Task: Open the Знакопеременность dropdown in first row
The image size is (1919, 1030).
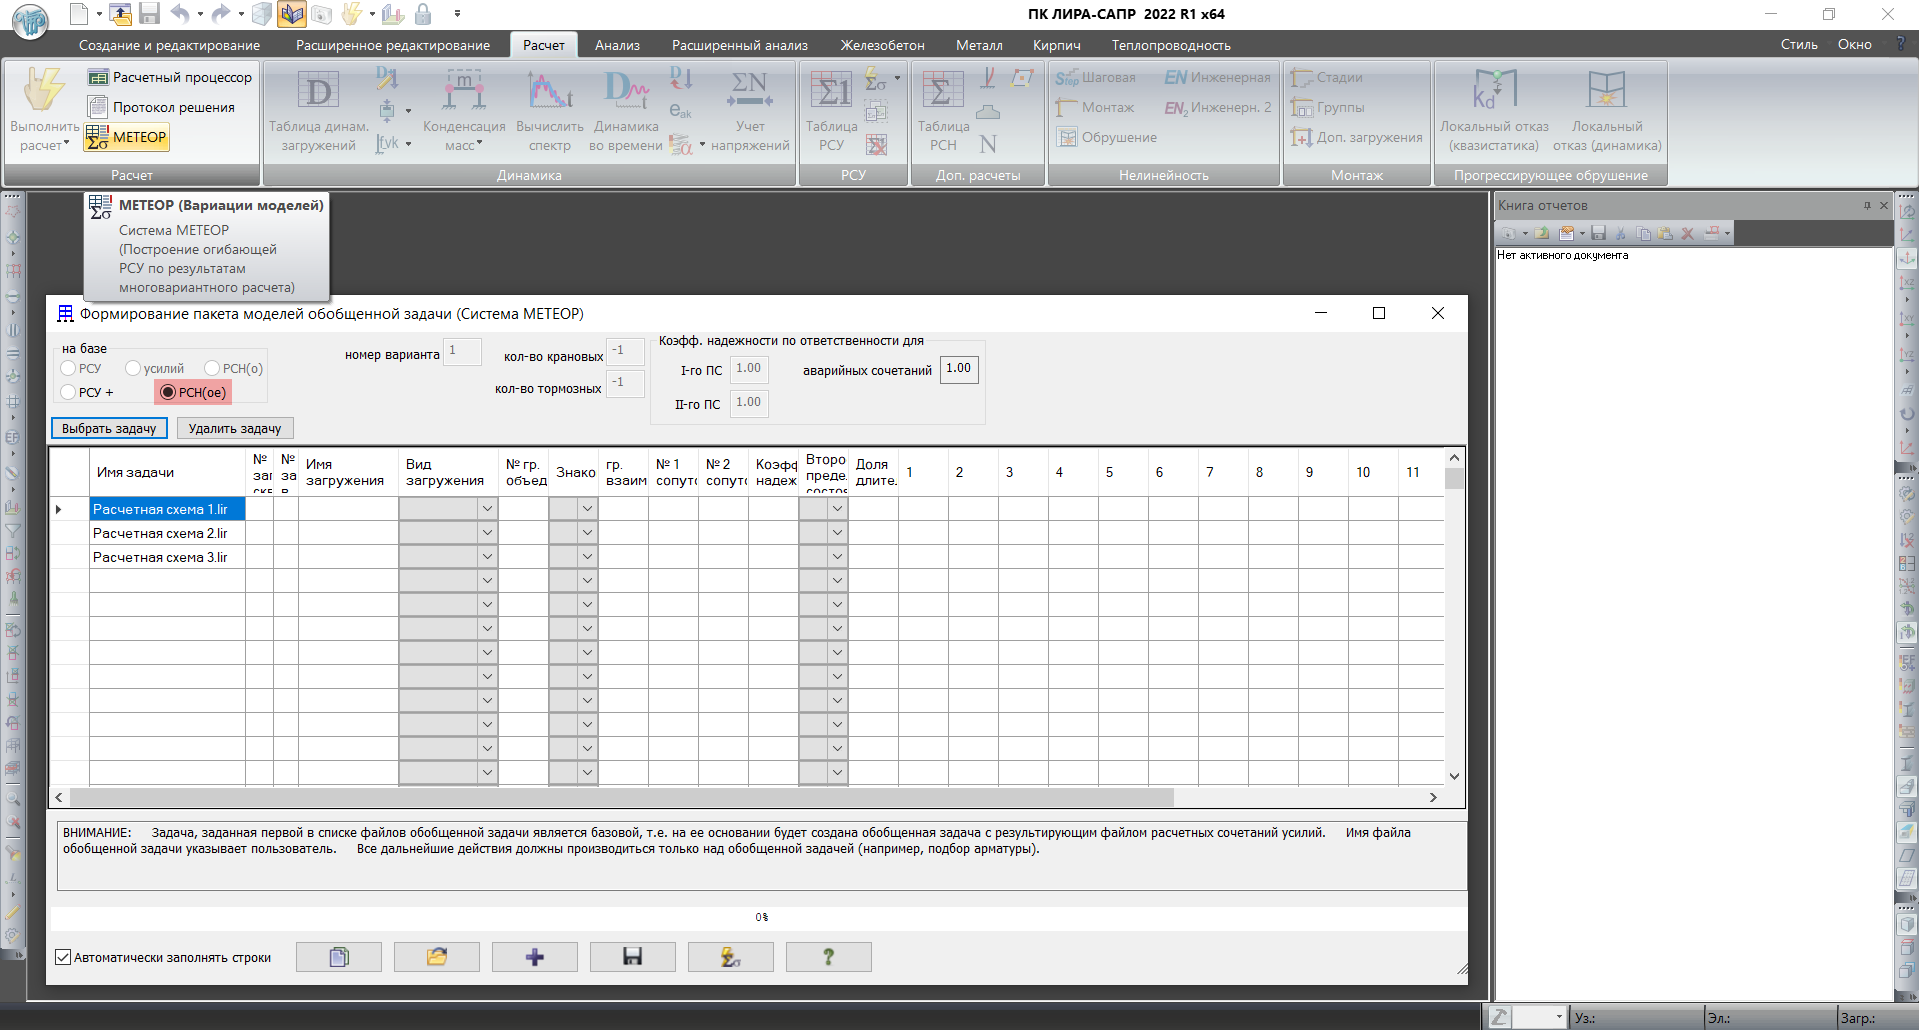Action: pyautogui.click(x=587, y=509)
